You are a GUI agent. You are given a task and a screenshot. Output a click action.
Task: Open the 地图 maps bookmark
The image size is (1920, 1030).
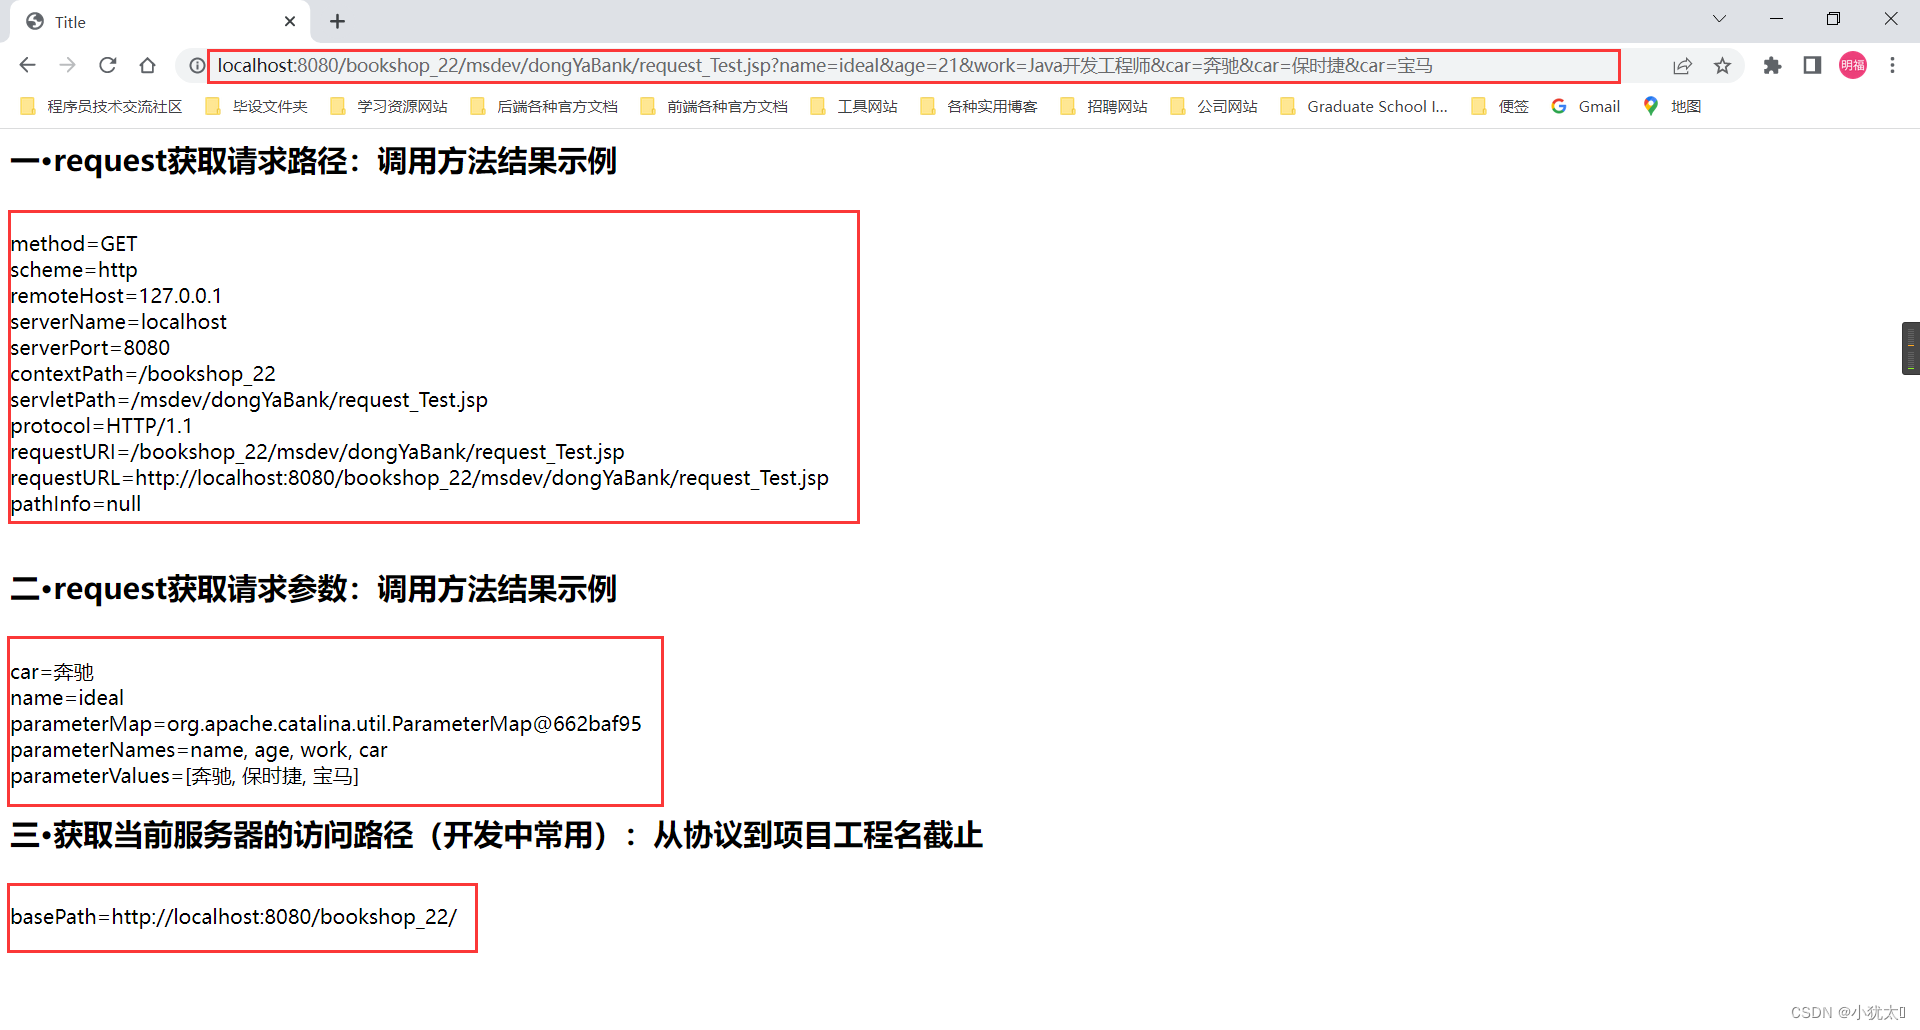click(x=1672, y=106)
